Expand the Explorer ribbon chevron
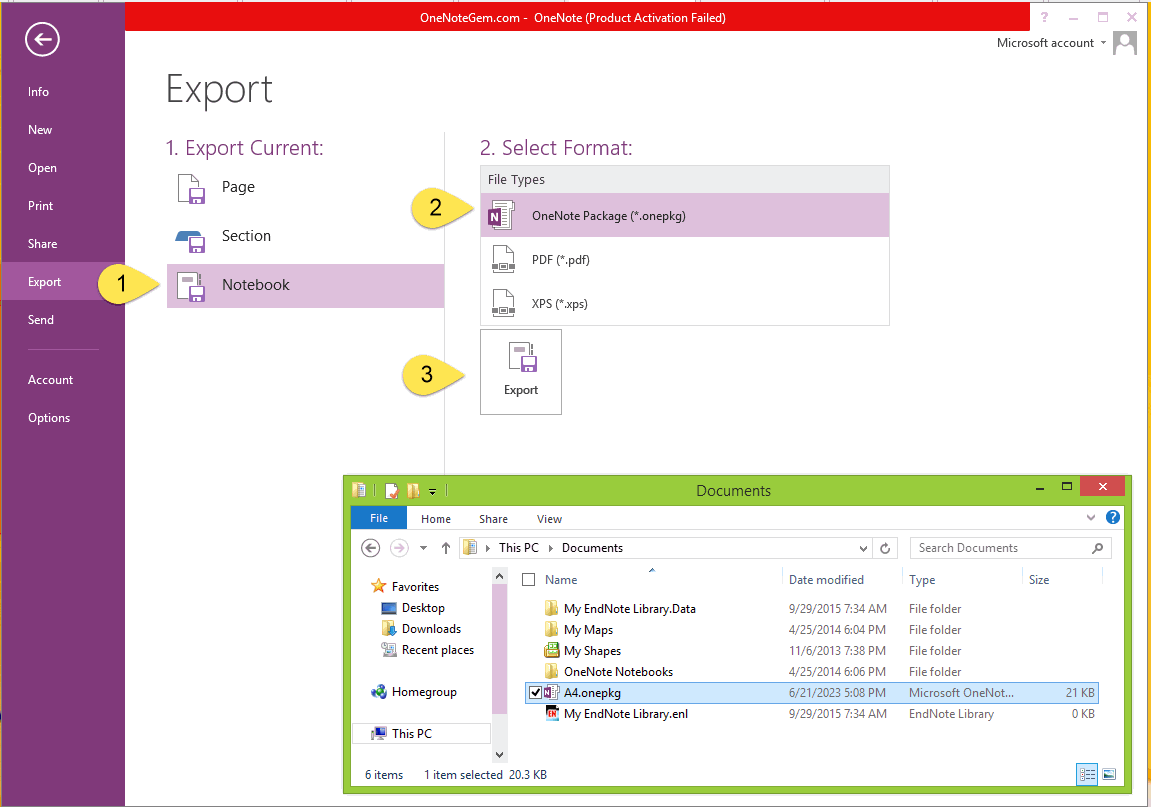 [1091, 518]
